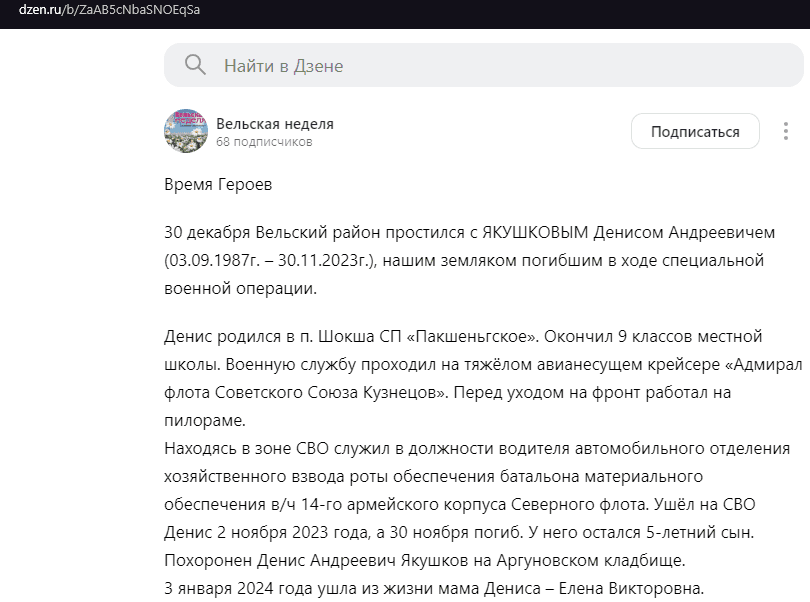This screenshot has height=602, width=810.
Task: Open the three-dot post options menu
Action: point(785,131)
